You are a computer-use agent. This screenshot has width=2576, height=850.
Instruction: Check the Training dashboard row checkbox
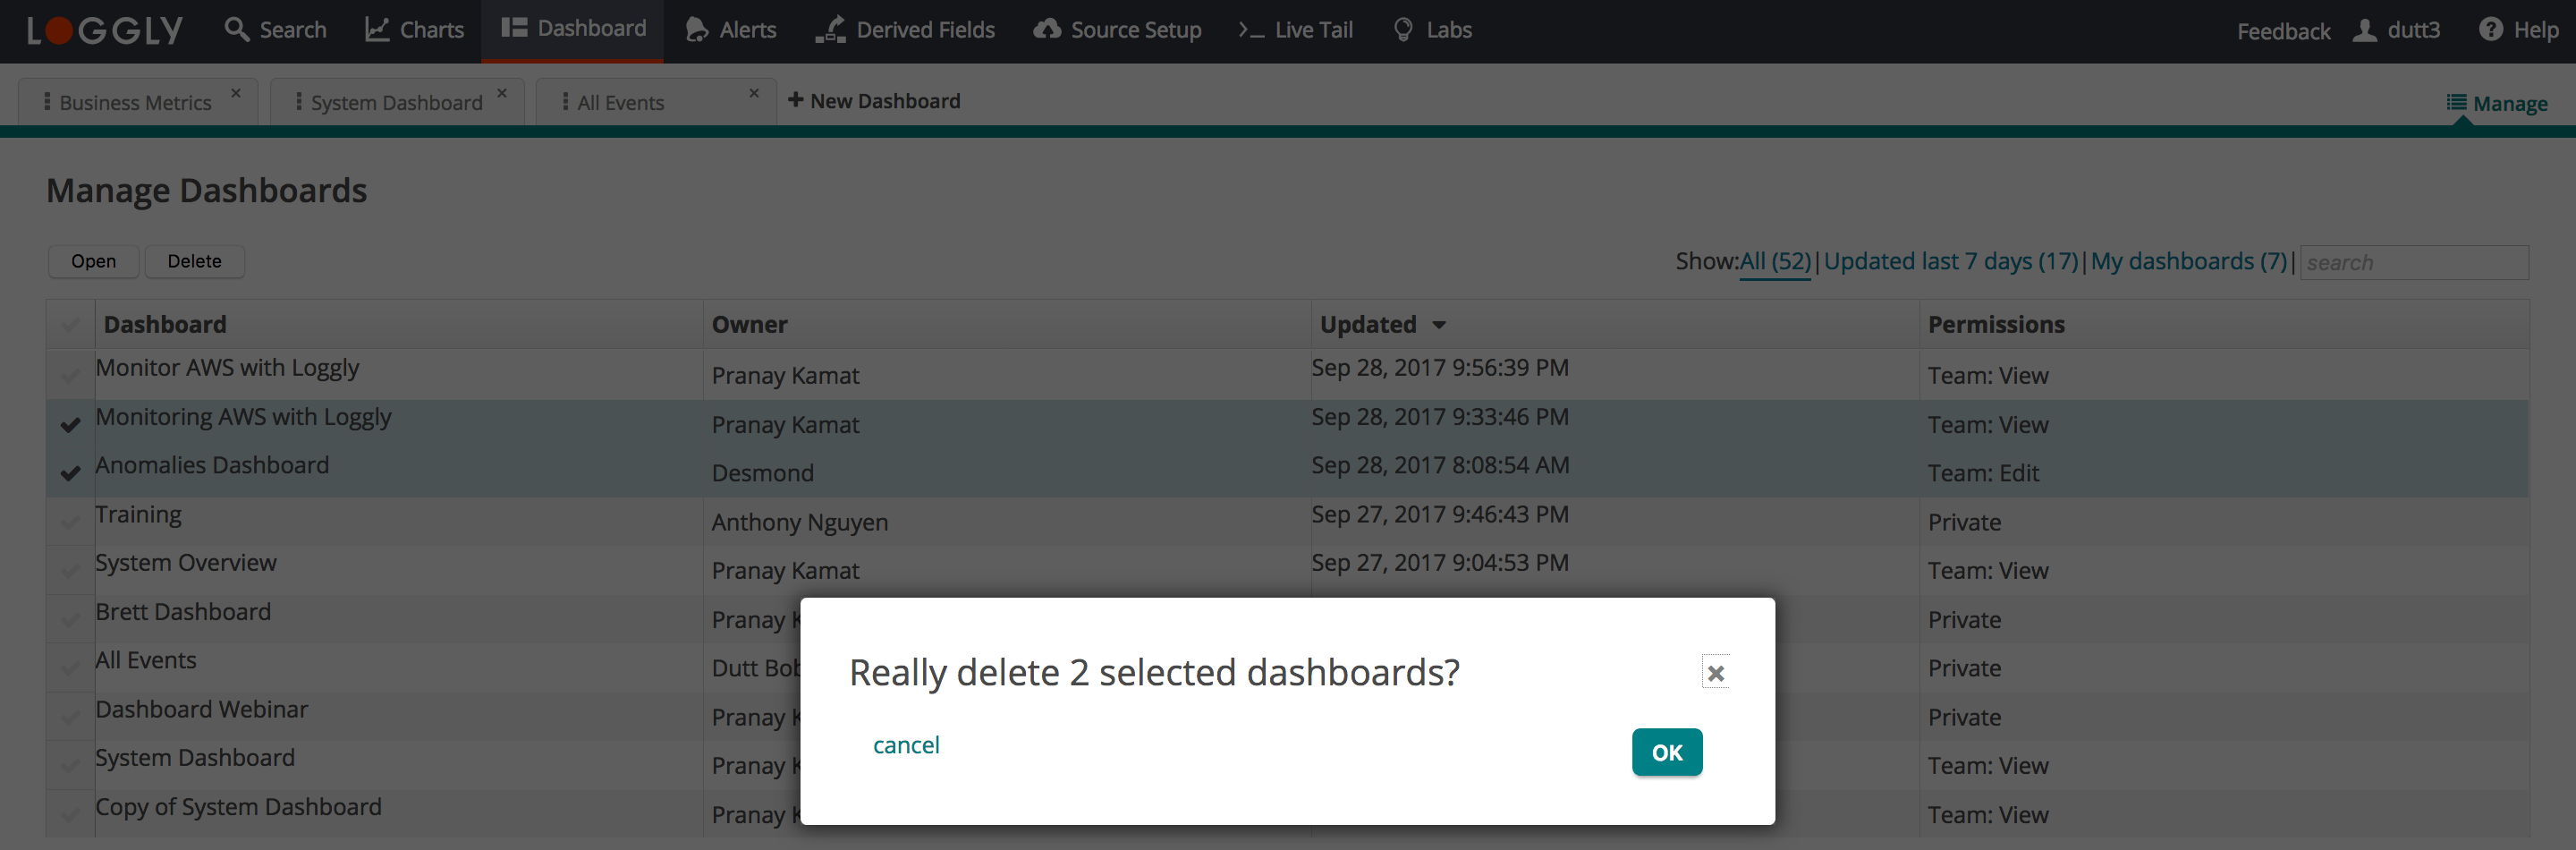[x=70, y=522]
